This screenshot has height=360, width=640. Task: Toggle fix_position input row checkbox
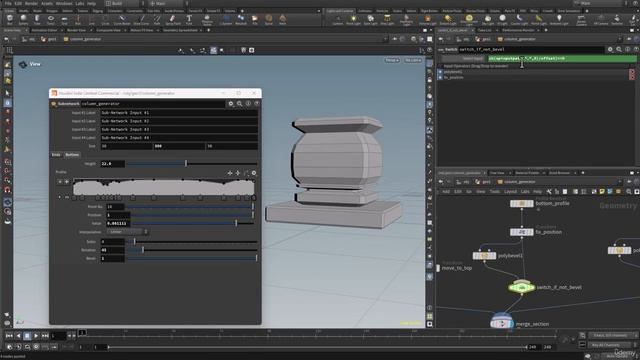click(x=440, y=77)
